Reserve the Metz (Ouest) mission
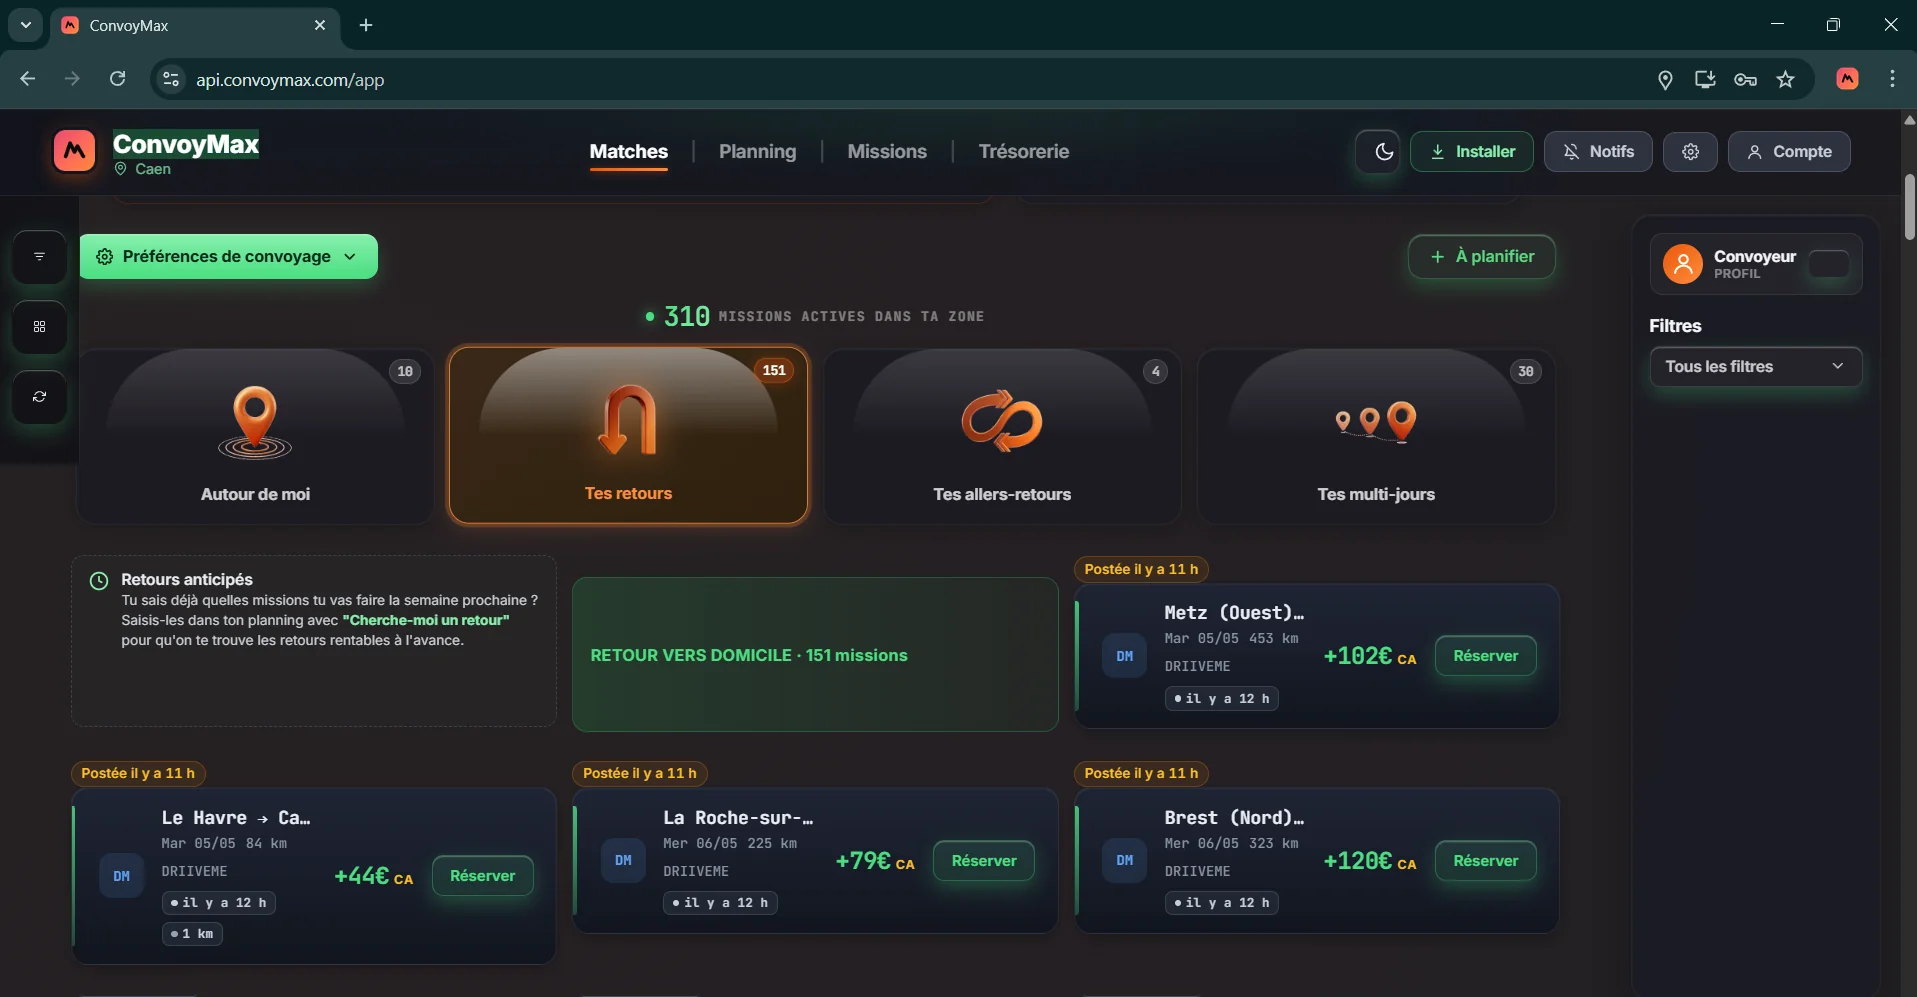1917x997 pixels. pos(1485,656)
